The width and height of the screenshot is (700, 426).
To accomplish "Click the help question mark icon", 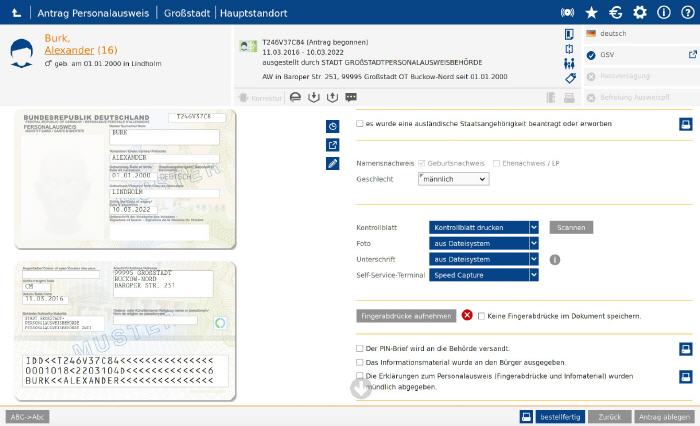I will [x=687, y=13].
